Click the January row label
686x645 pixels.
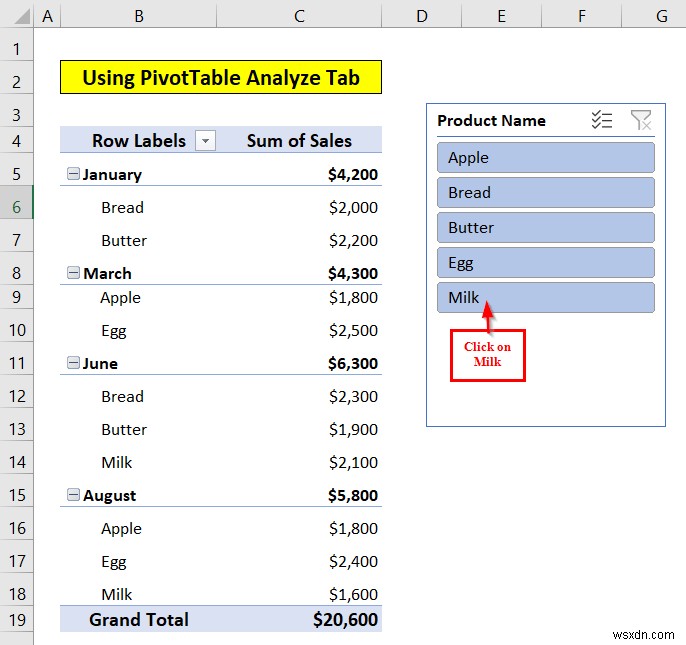112,175
